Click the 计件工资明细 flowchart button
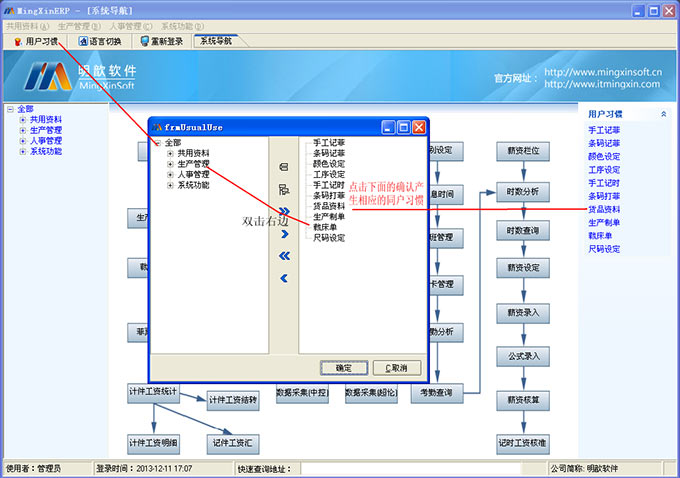The image size is (680, 478). (154, 444)
